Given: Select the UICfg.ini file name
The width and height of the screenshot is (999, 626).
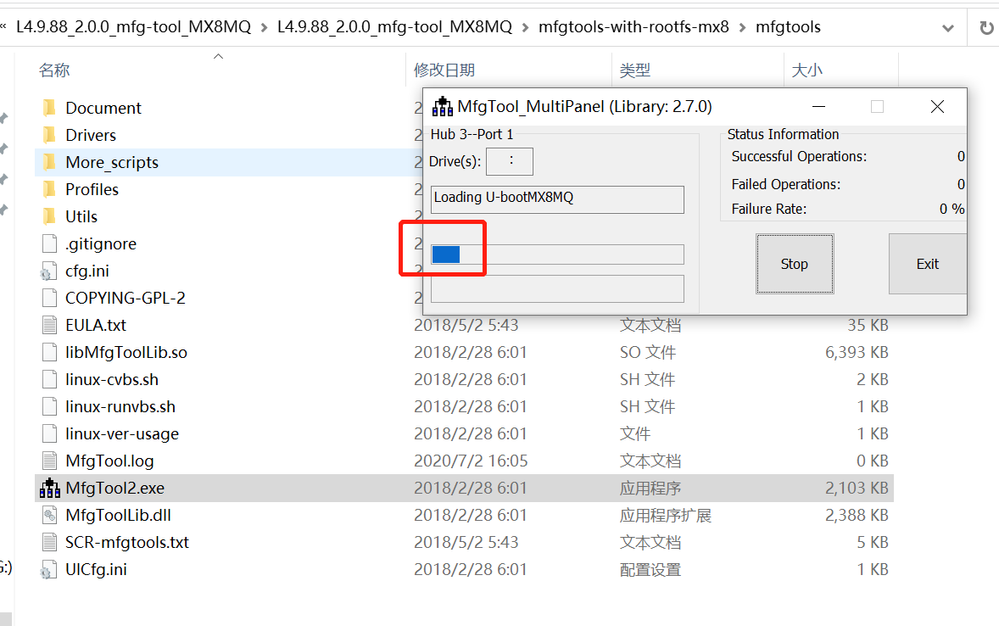Looking at the screenshot, I should tap(96, 570).
